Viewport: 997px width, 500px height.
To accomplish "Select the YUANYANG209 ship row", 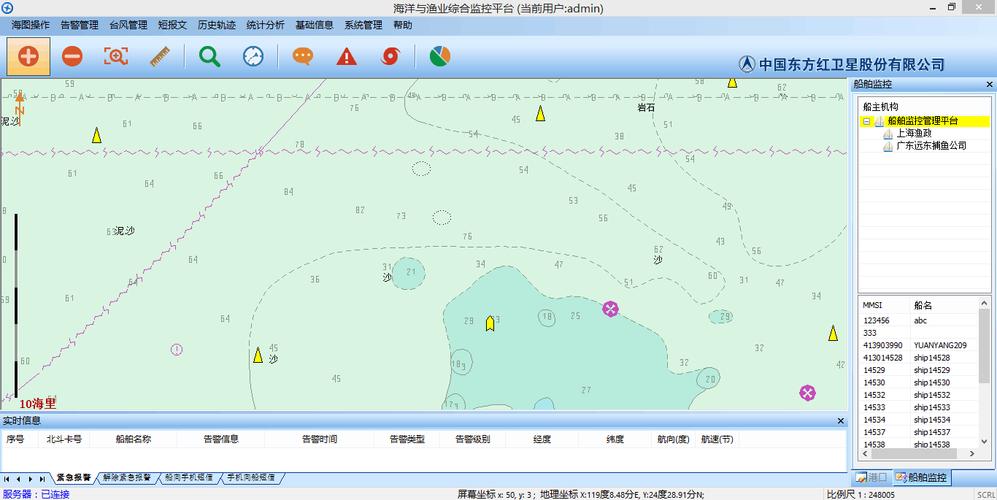I will (x=939, y=345).
